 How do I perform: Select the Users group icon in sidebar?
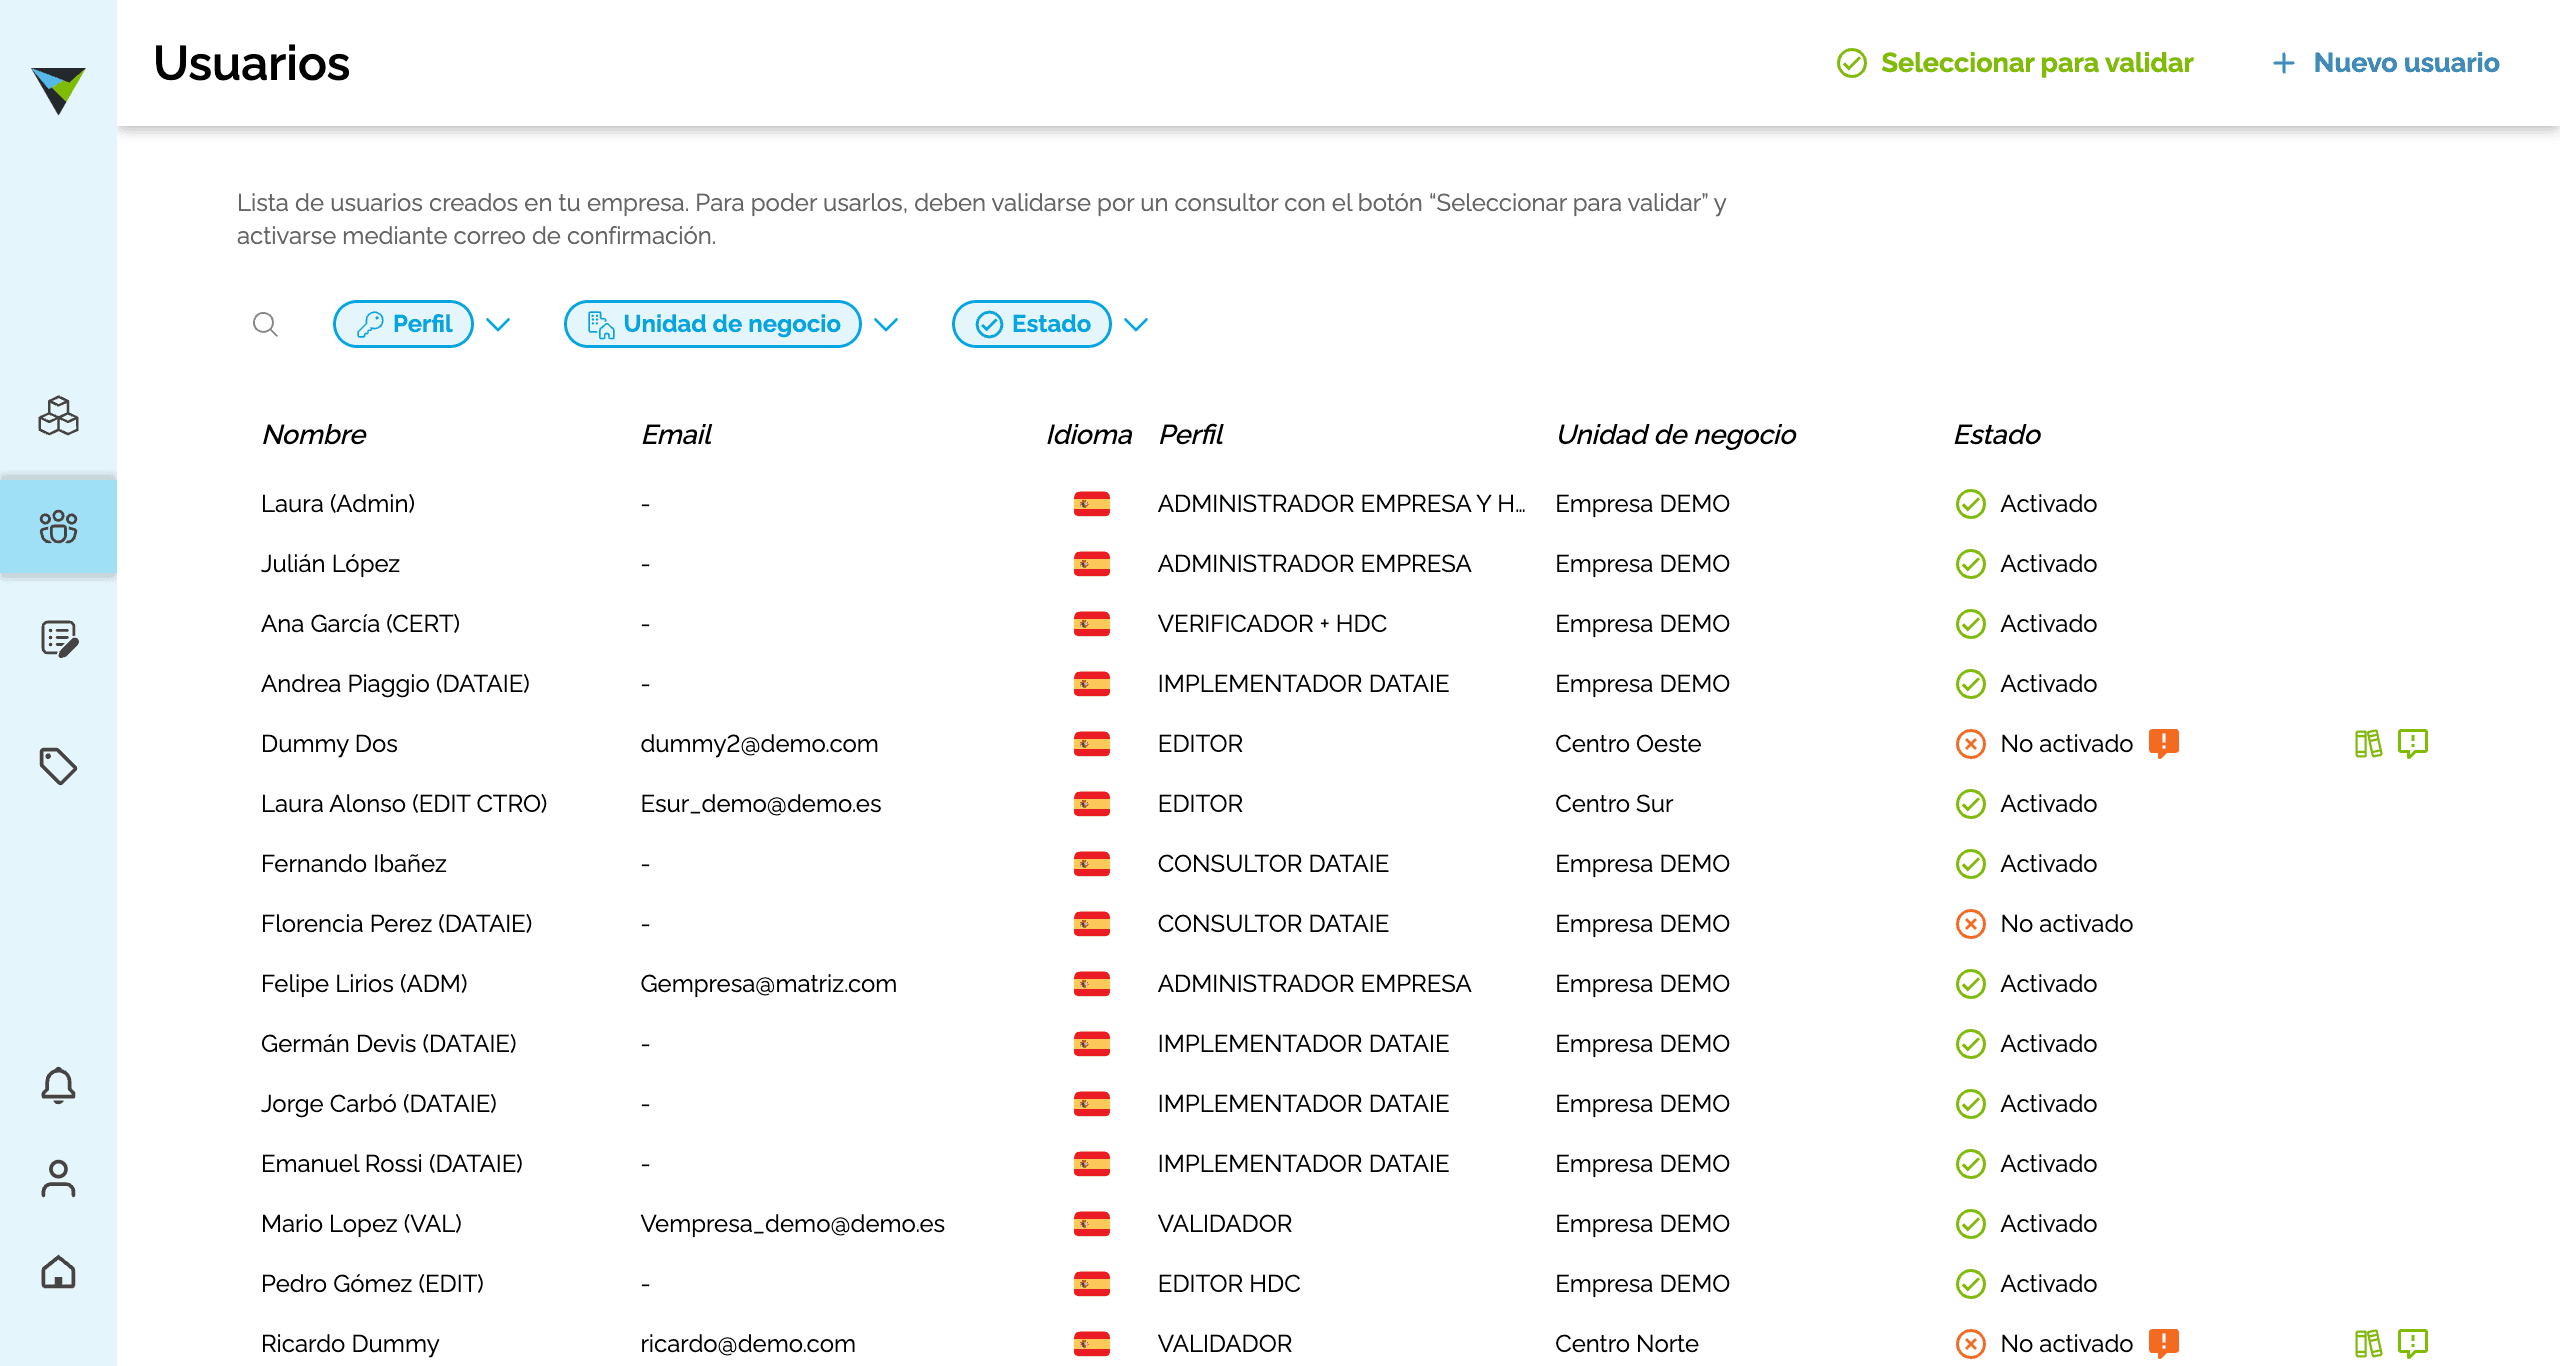58,527
